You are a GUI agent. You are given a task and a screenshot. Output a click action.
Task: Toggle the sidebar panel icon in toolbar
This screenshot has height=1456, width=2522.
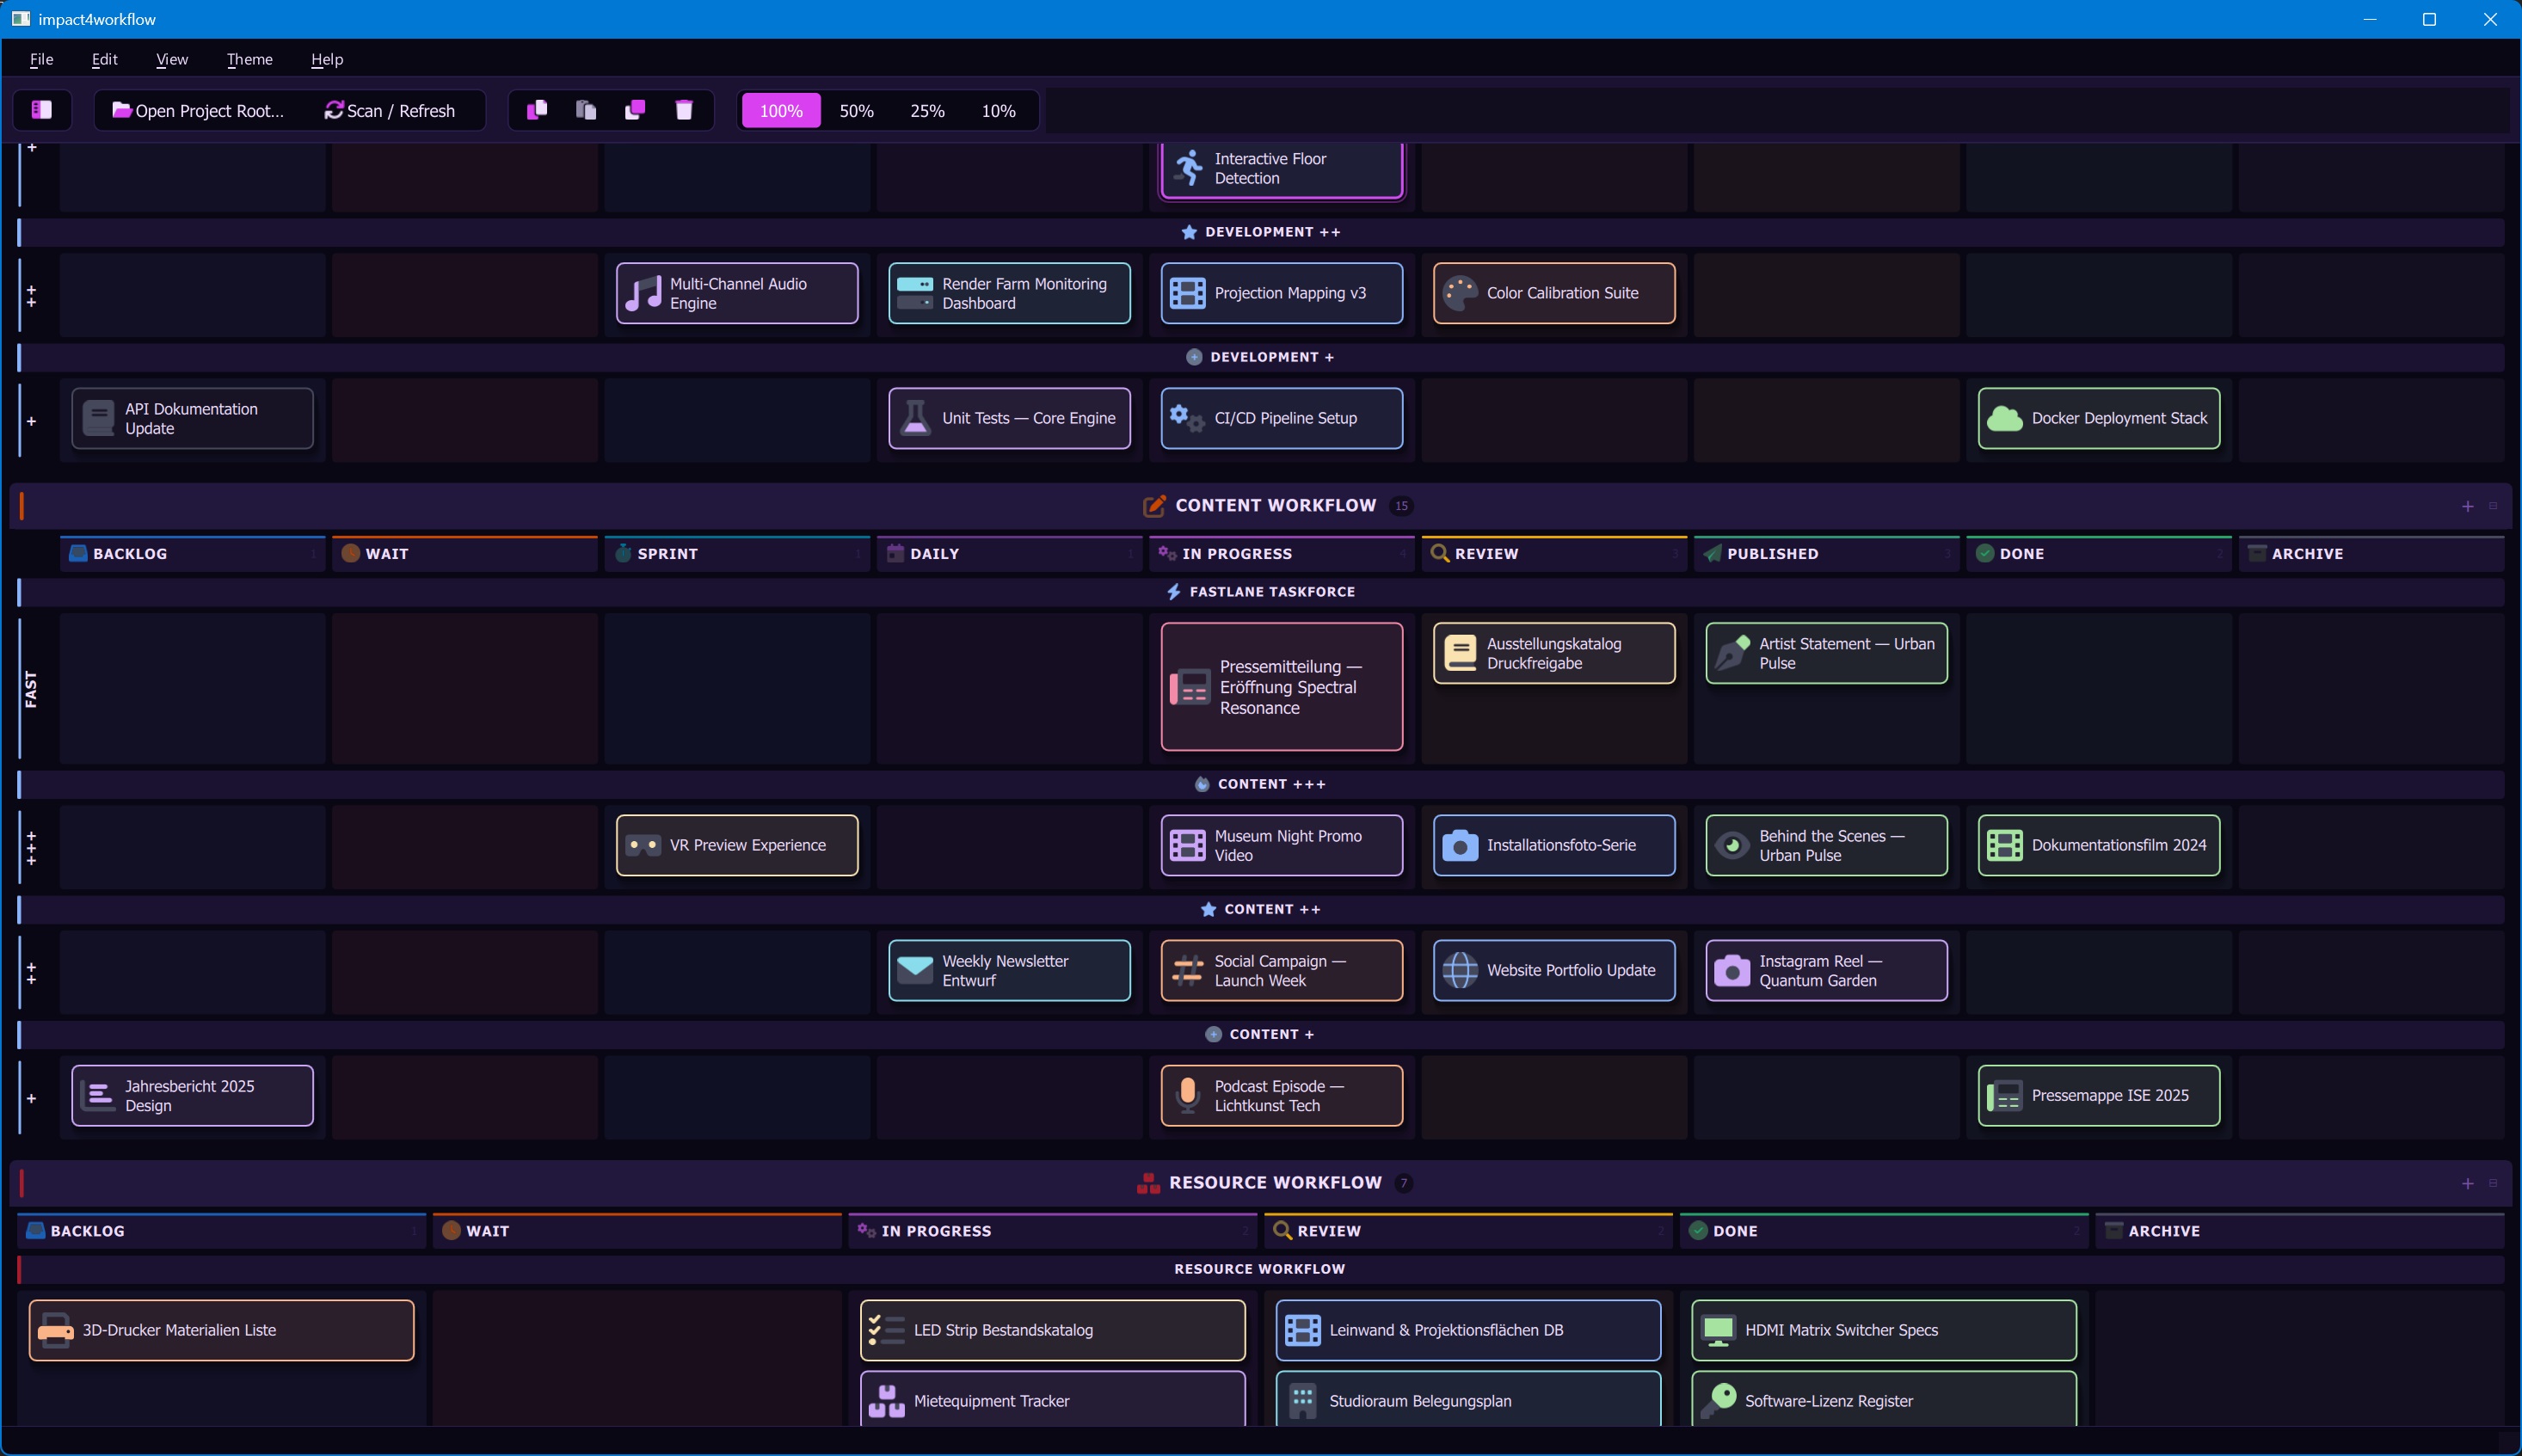41,110
